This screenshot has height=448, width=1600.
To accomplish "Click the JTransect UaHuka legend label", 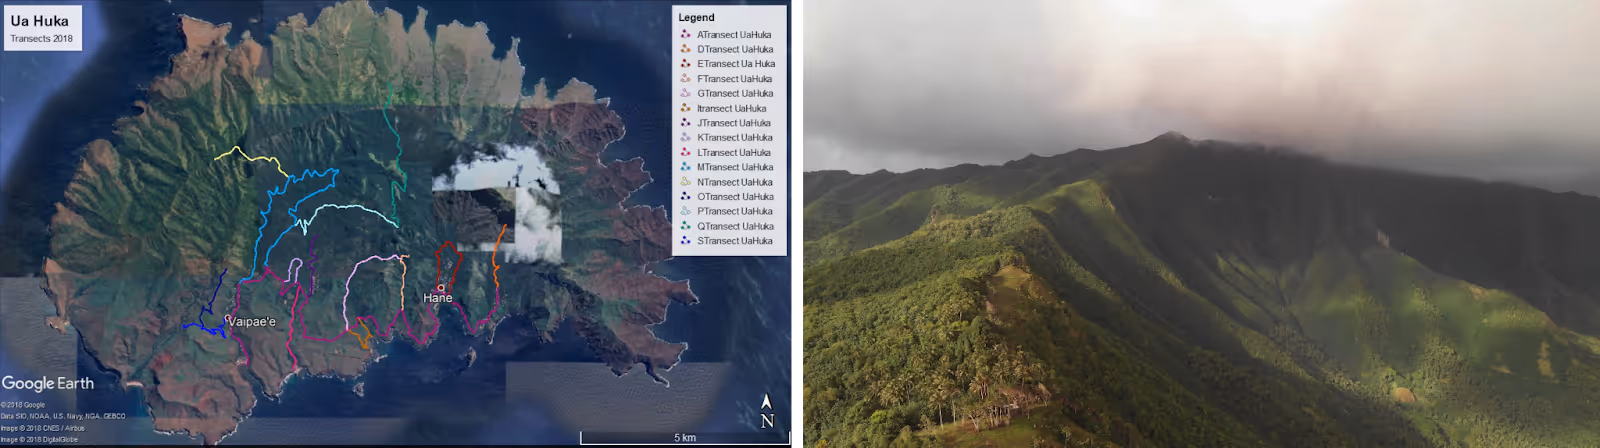I will 734,123.
